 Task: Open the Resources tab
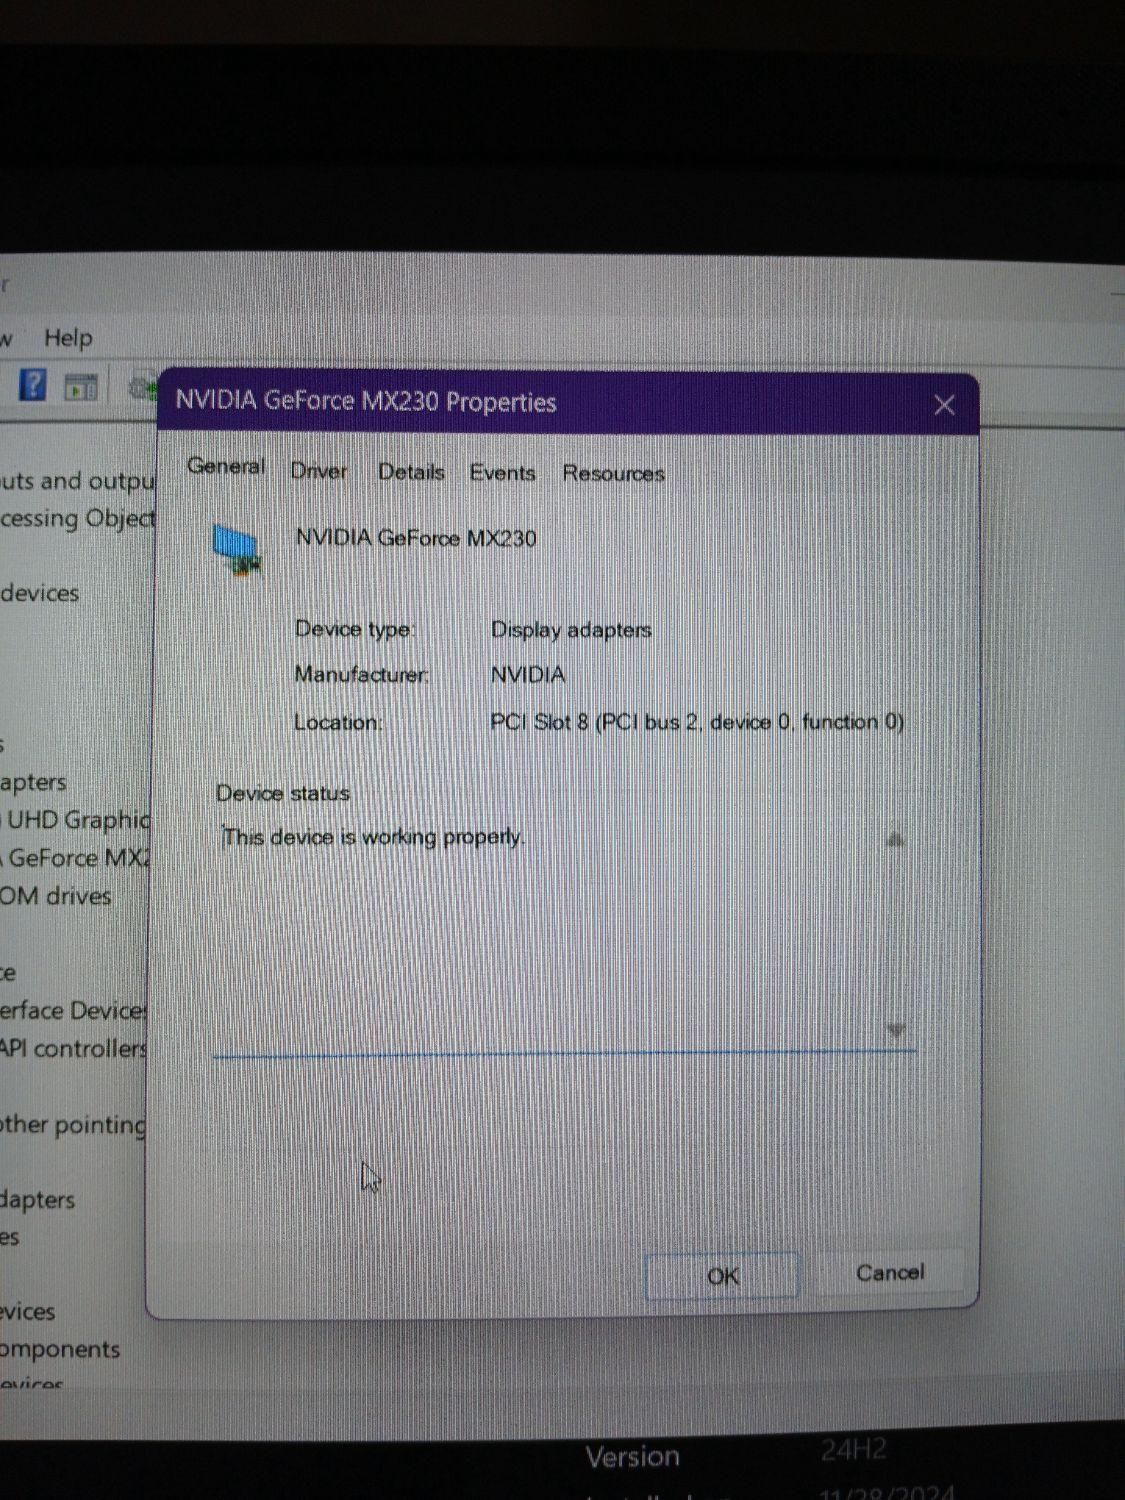[x=613, y=473]
